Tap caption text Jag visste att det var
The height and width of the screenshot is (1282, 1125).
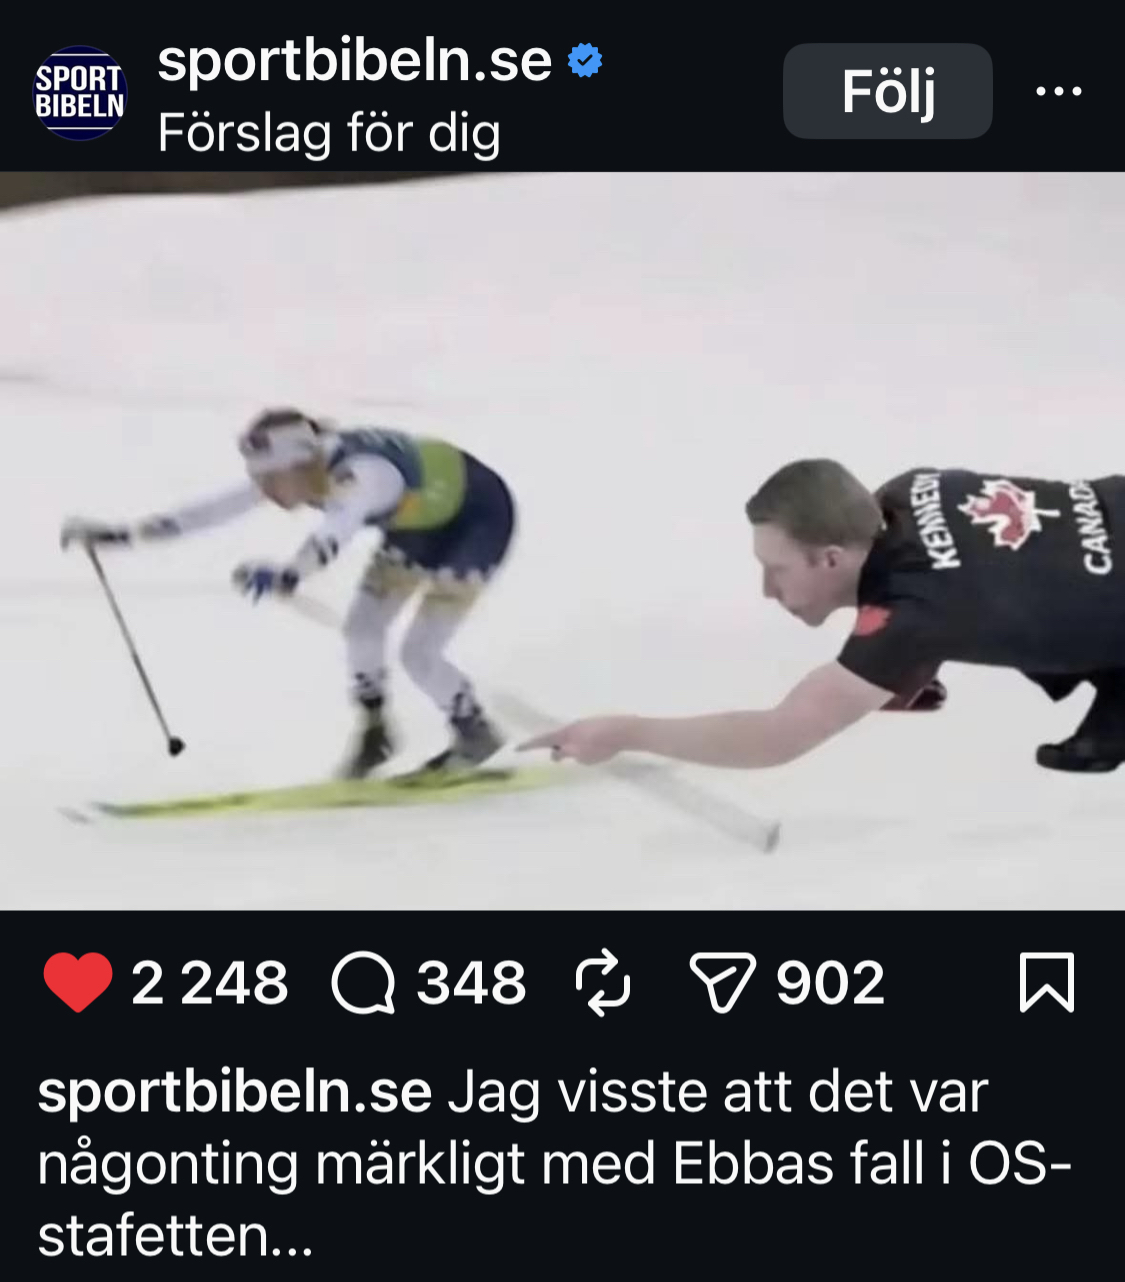pyautogui.click(x=718, y=1093)
